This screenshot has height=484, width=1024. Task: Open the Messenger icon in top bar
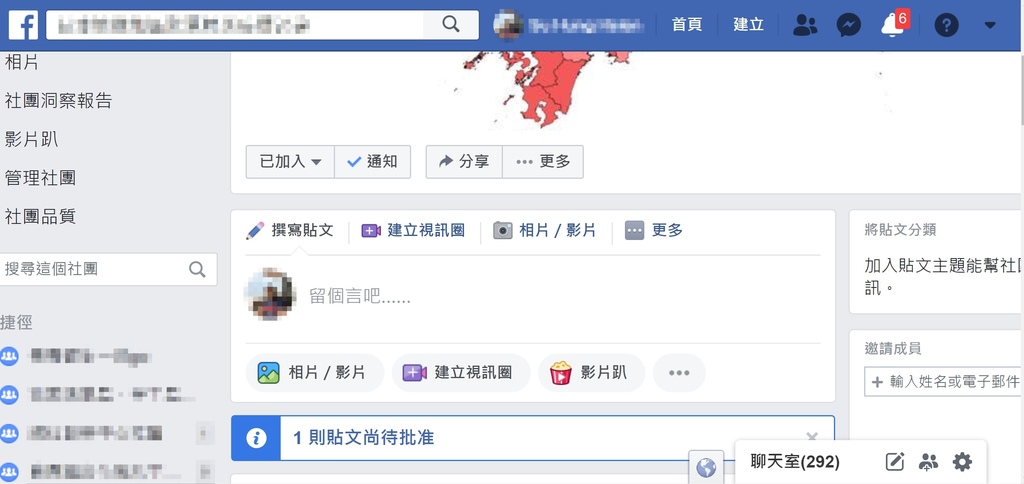tap(848, 25)
